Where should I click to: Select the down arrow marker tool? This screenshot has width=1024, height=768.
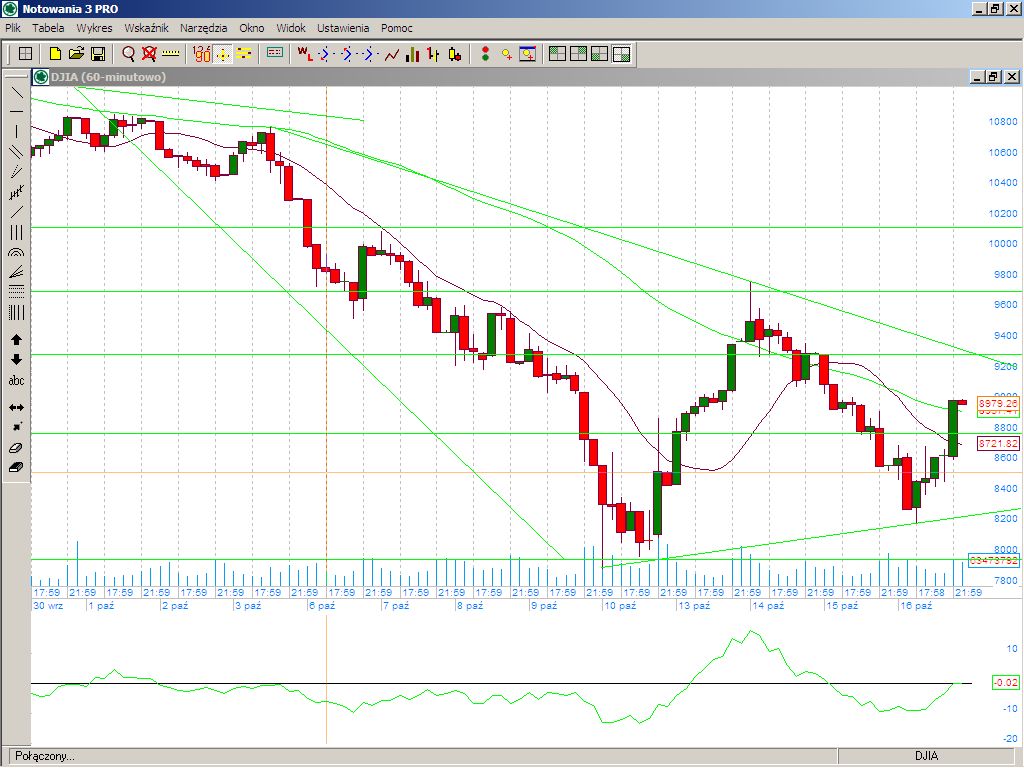(16, 360)
